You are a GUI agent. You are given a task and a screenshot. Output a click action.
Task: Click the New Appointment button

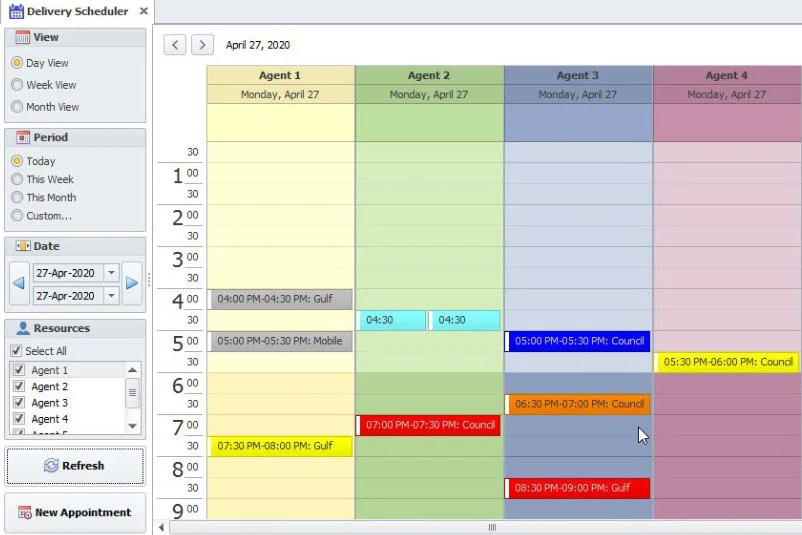pyautogui.click(x=75, y=512)
